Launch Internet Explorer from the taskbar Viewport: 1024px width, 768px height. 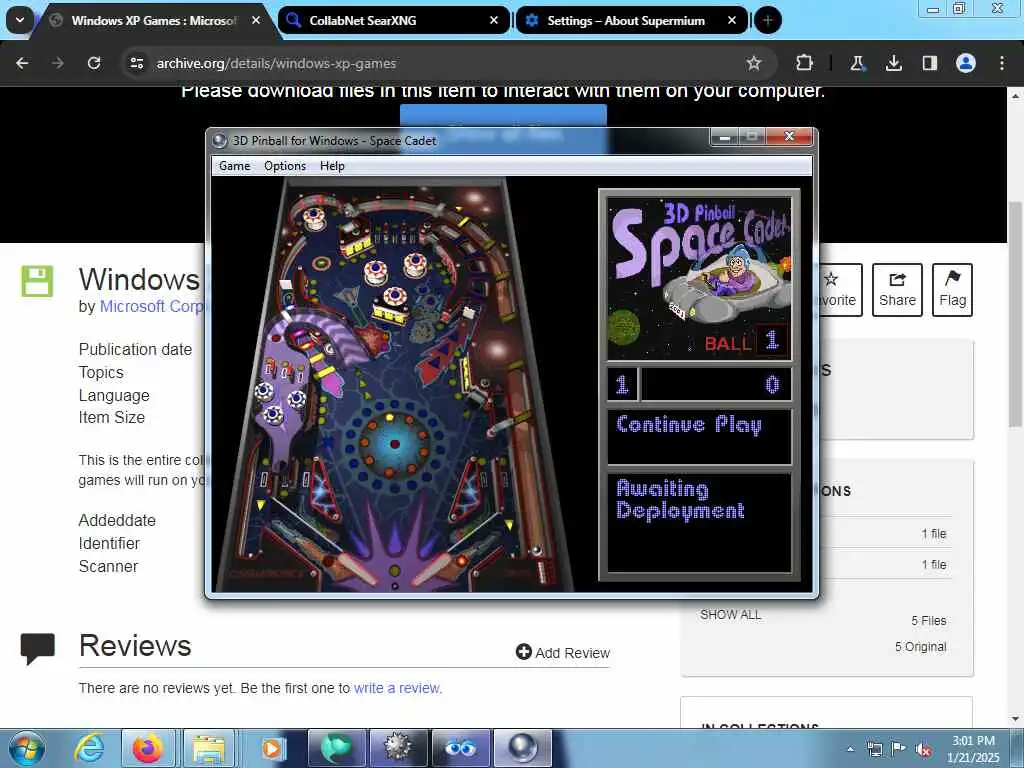[x=89, y=748]
